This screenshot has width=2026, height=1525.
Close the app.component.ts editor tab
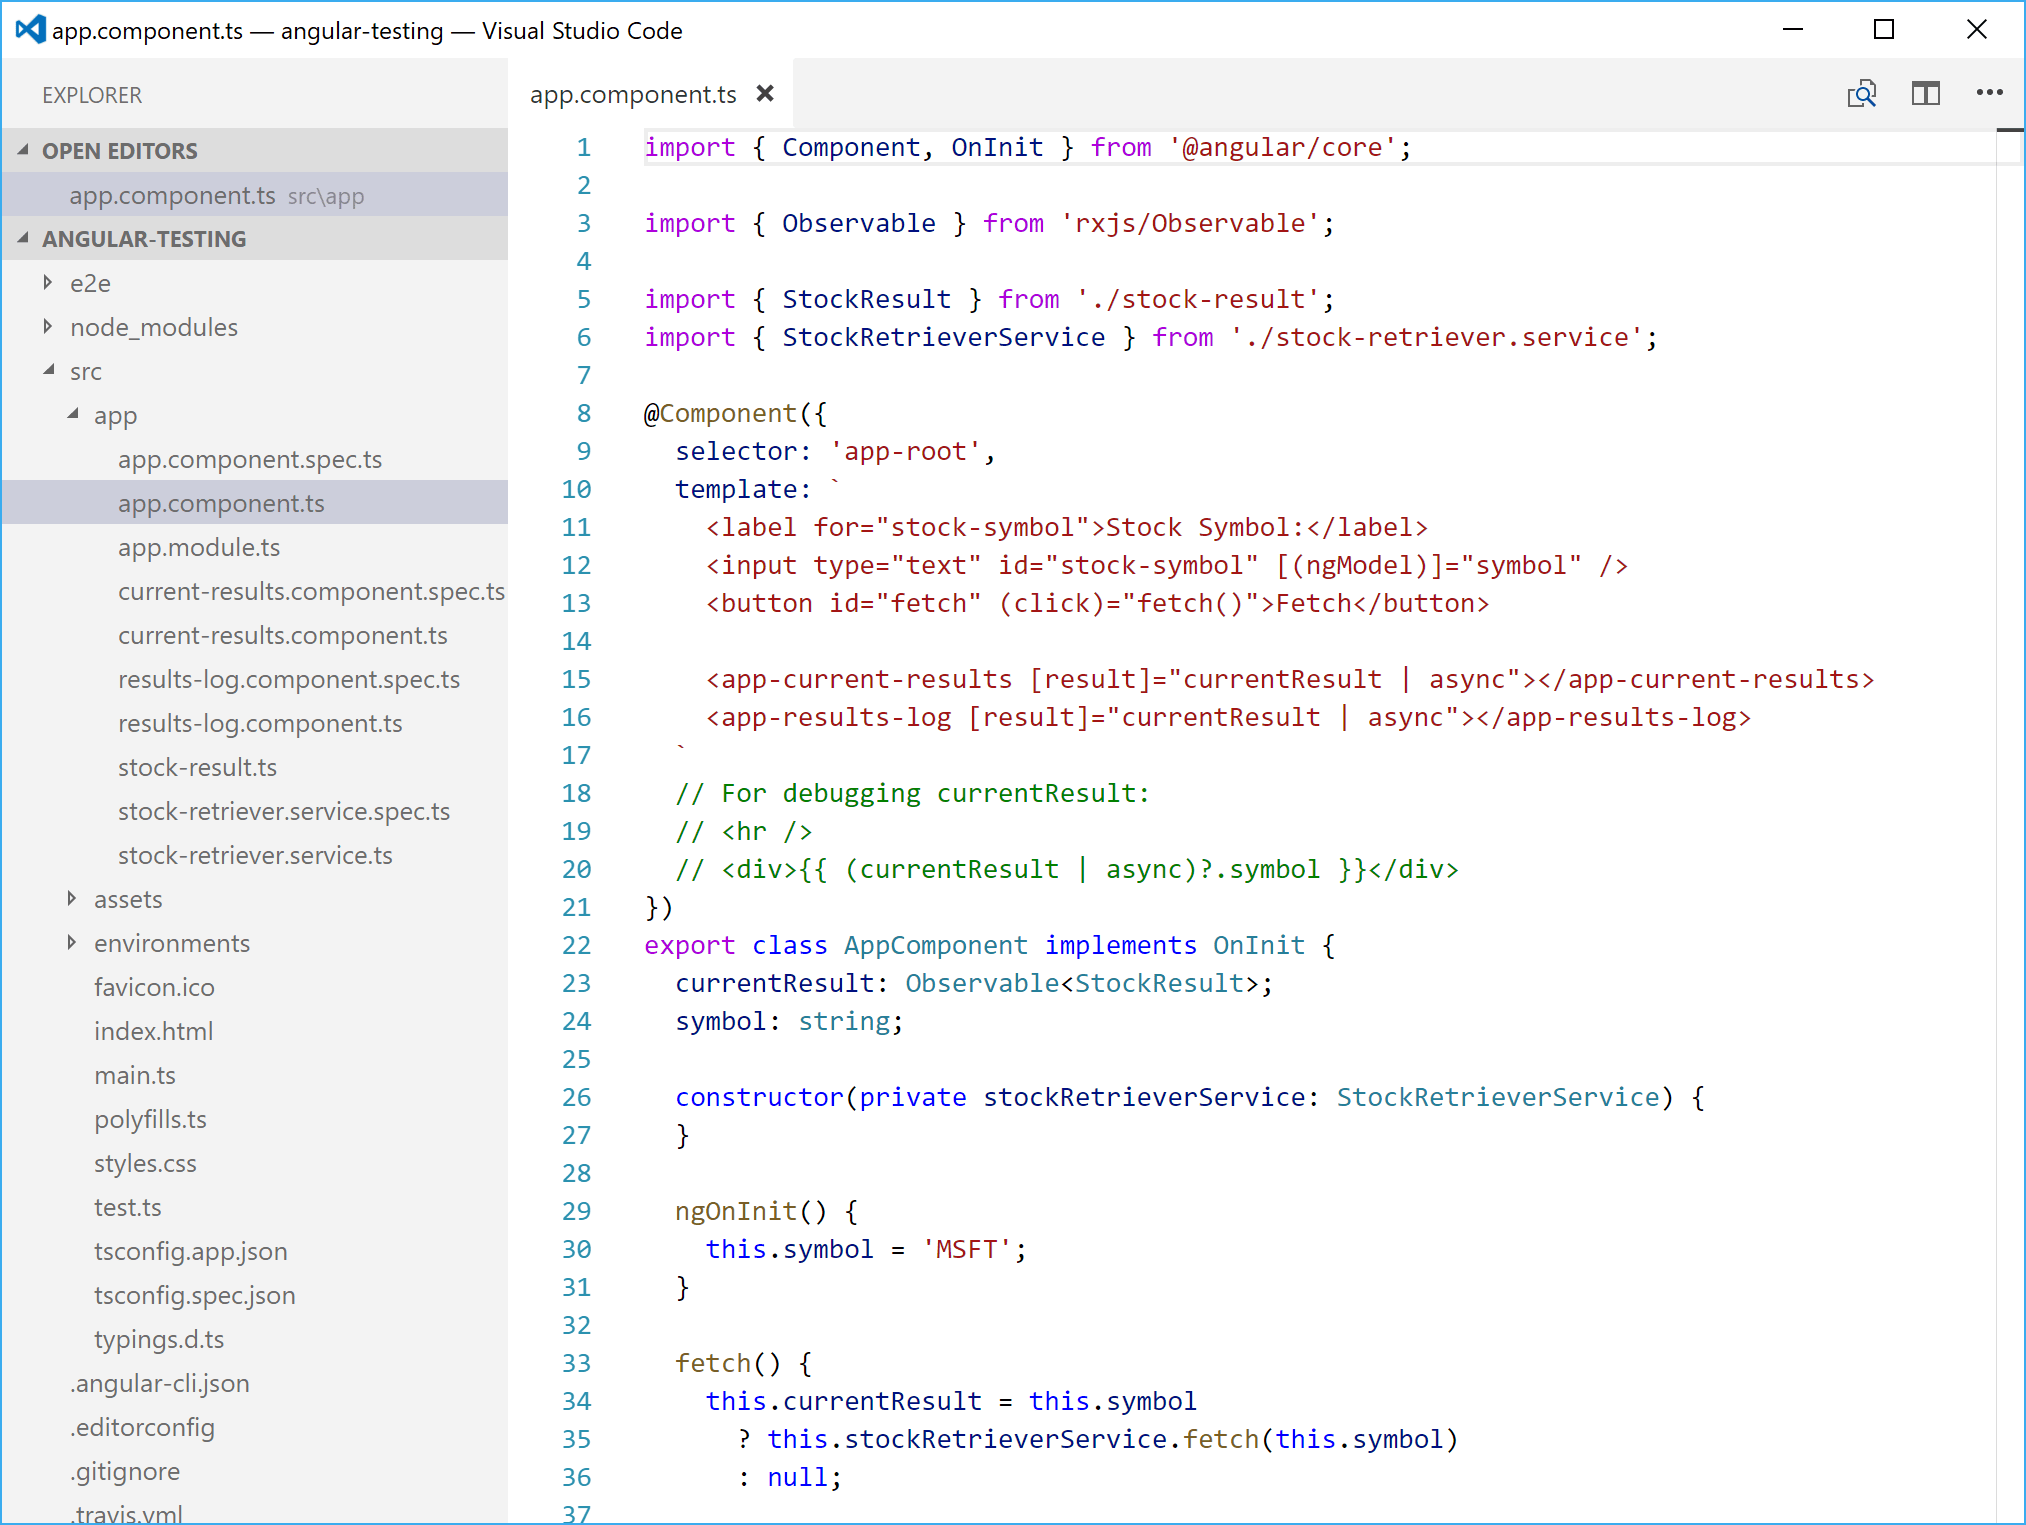click(765, 93)
